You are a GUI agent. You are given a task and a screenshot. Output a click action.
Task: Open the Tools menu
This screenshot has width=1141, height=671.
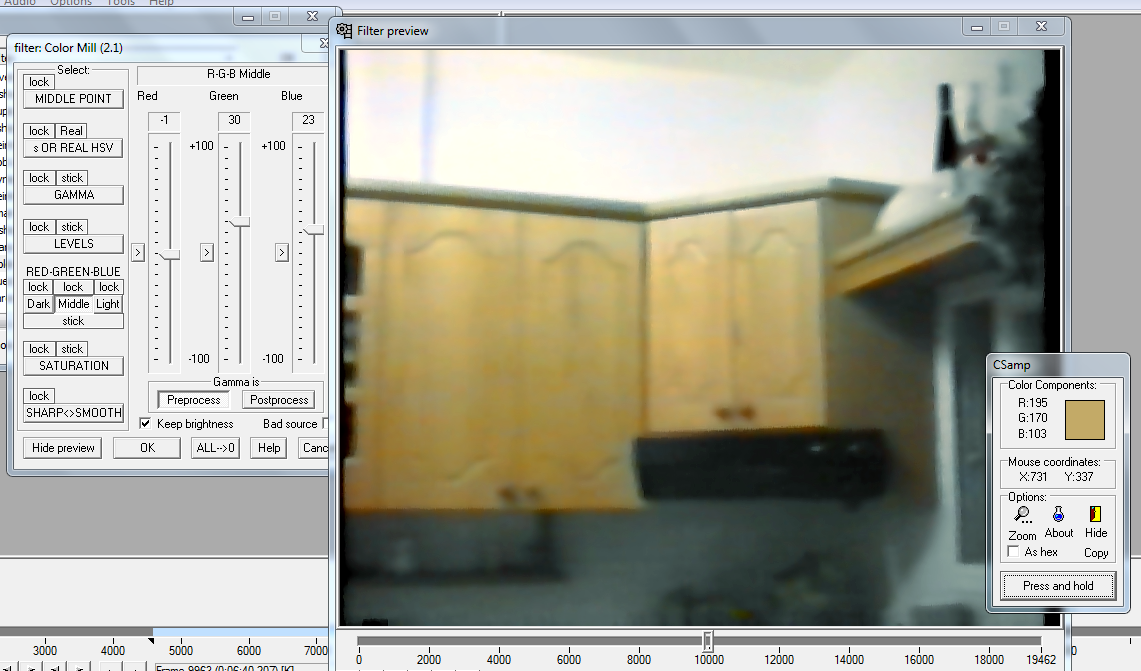click(x=121, y=2)
